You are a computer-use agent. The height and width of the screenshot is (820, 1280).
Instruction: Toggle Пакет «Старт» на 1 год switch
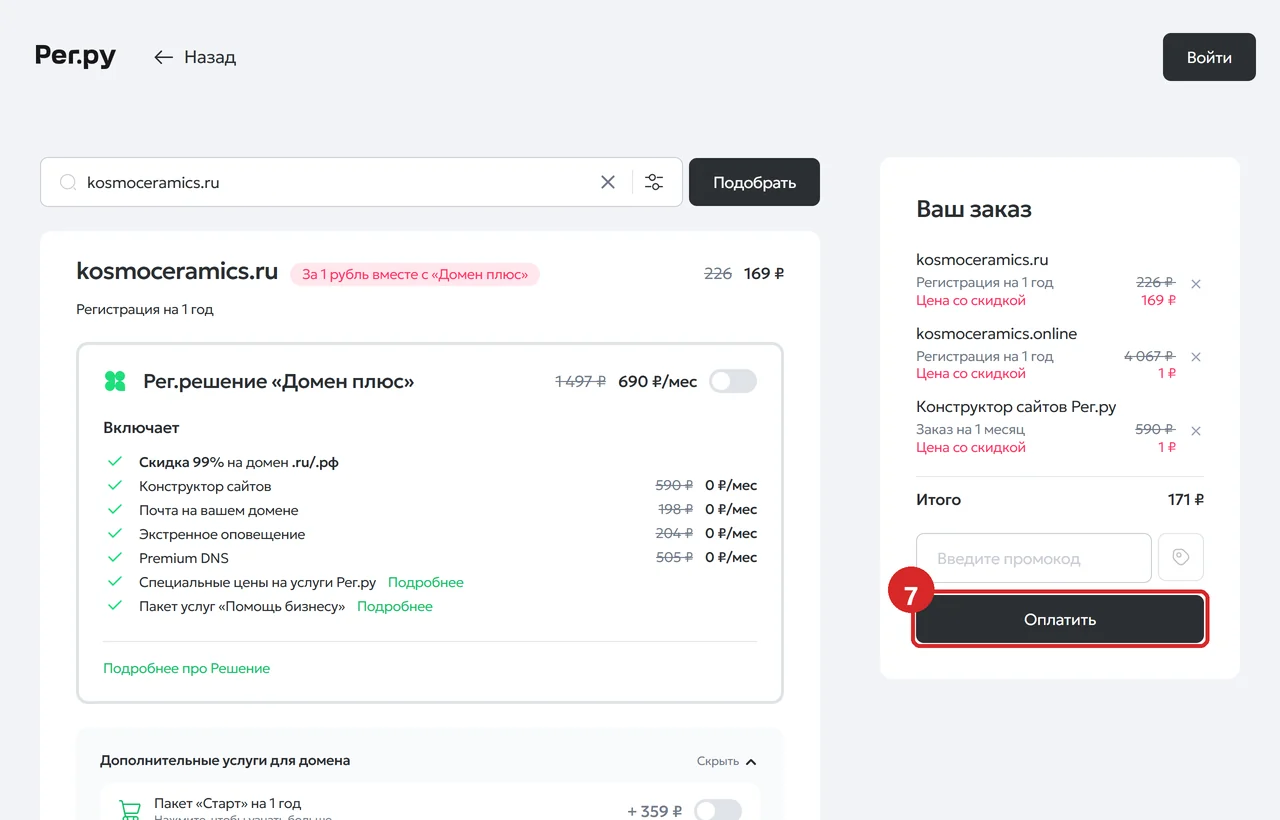(x=718, y=810)
